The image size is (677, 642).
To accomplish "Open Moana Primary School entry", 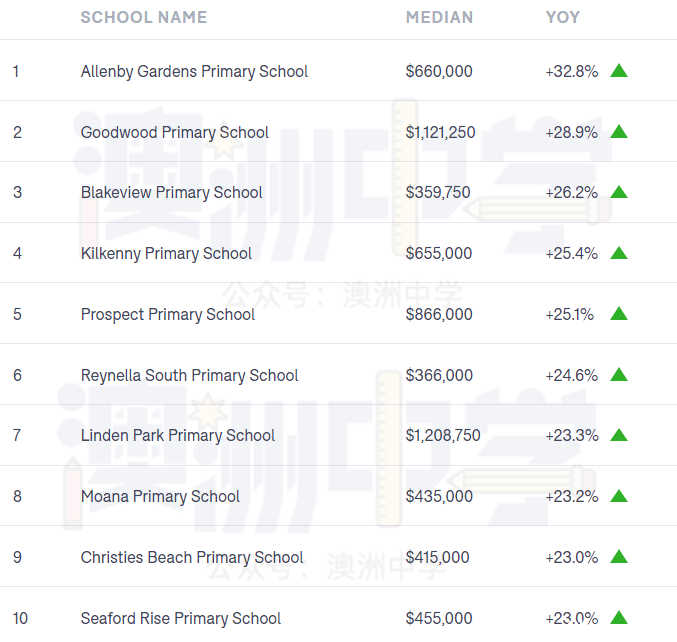I will pyautogui.click(x=160, y=497).
